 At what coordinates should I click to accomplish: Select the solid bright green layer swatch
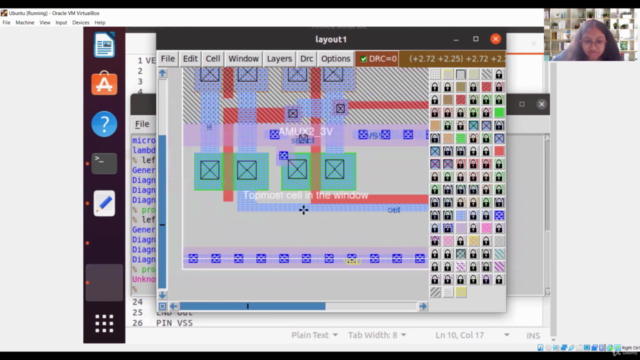pos(499,113)
